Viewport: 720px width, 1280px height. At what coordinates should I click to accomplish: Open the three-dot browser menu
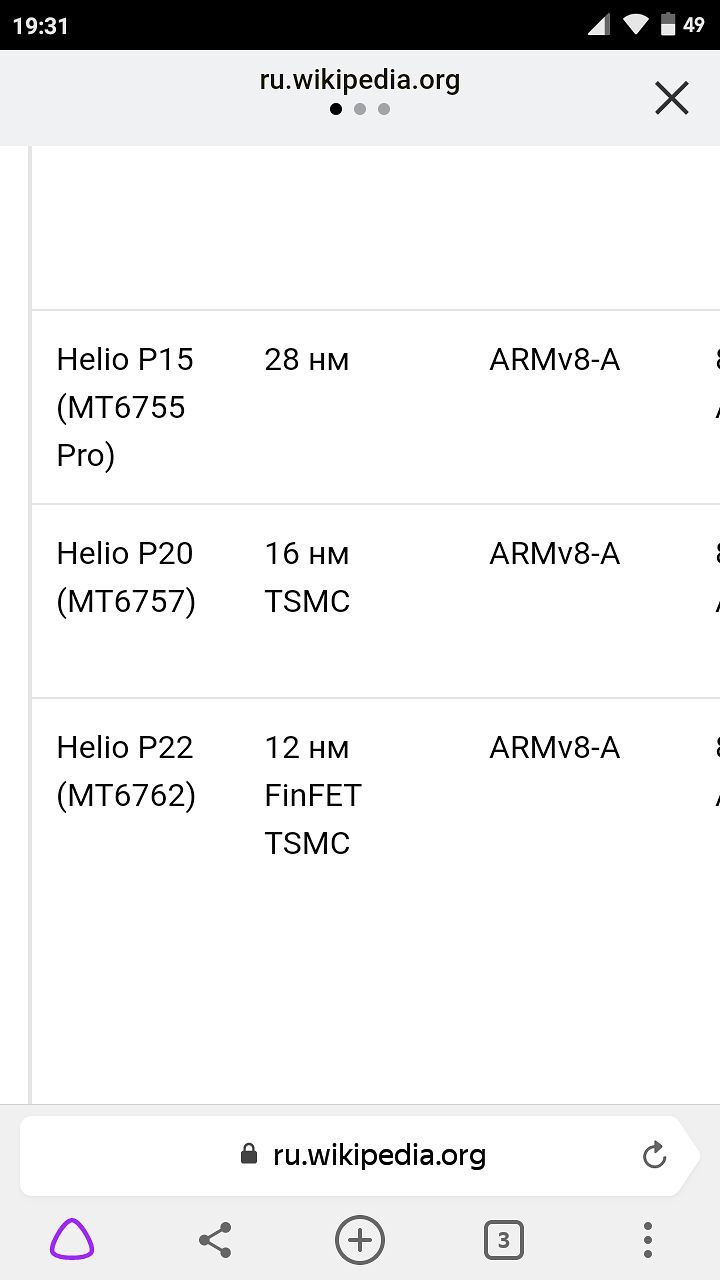point(647,1240)
